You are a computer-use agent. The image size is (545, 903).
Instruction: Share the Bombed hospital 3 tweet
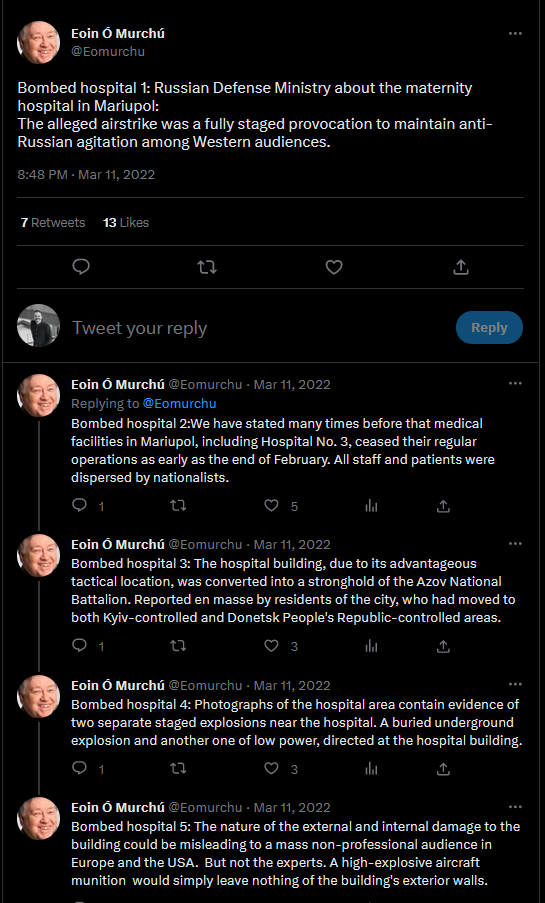point(443,646)
